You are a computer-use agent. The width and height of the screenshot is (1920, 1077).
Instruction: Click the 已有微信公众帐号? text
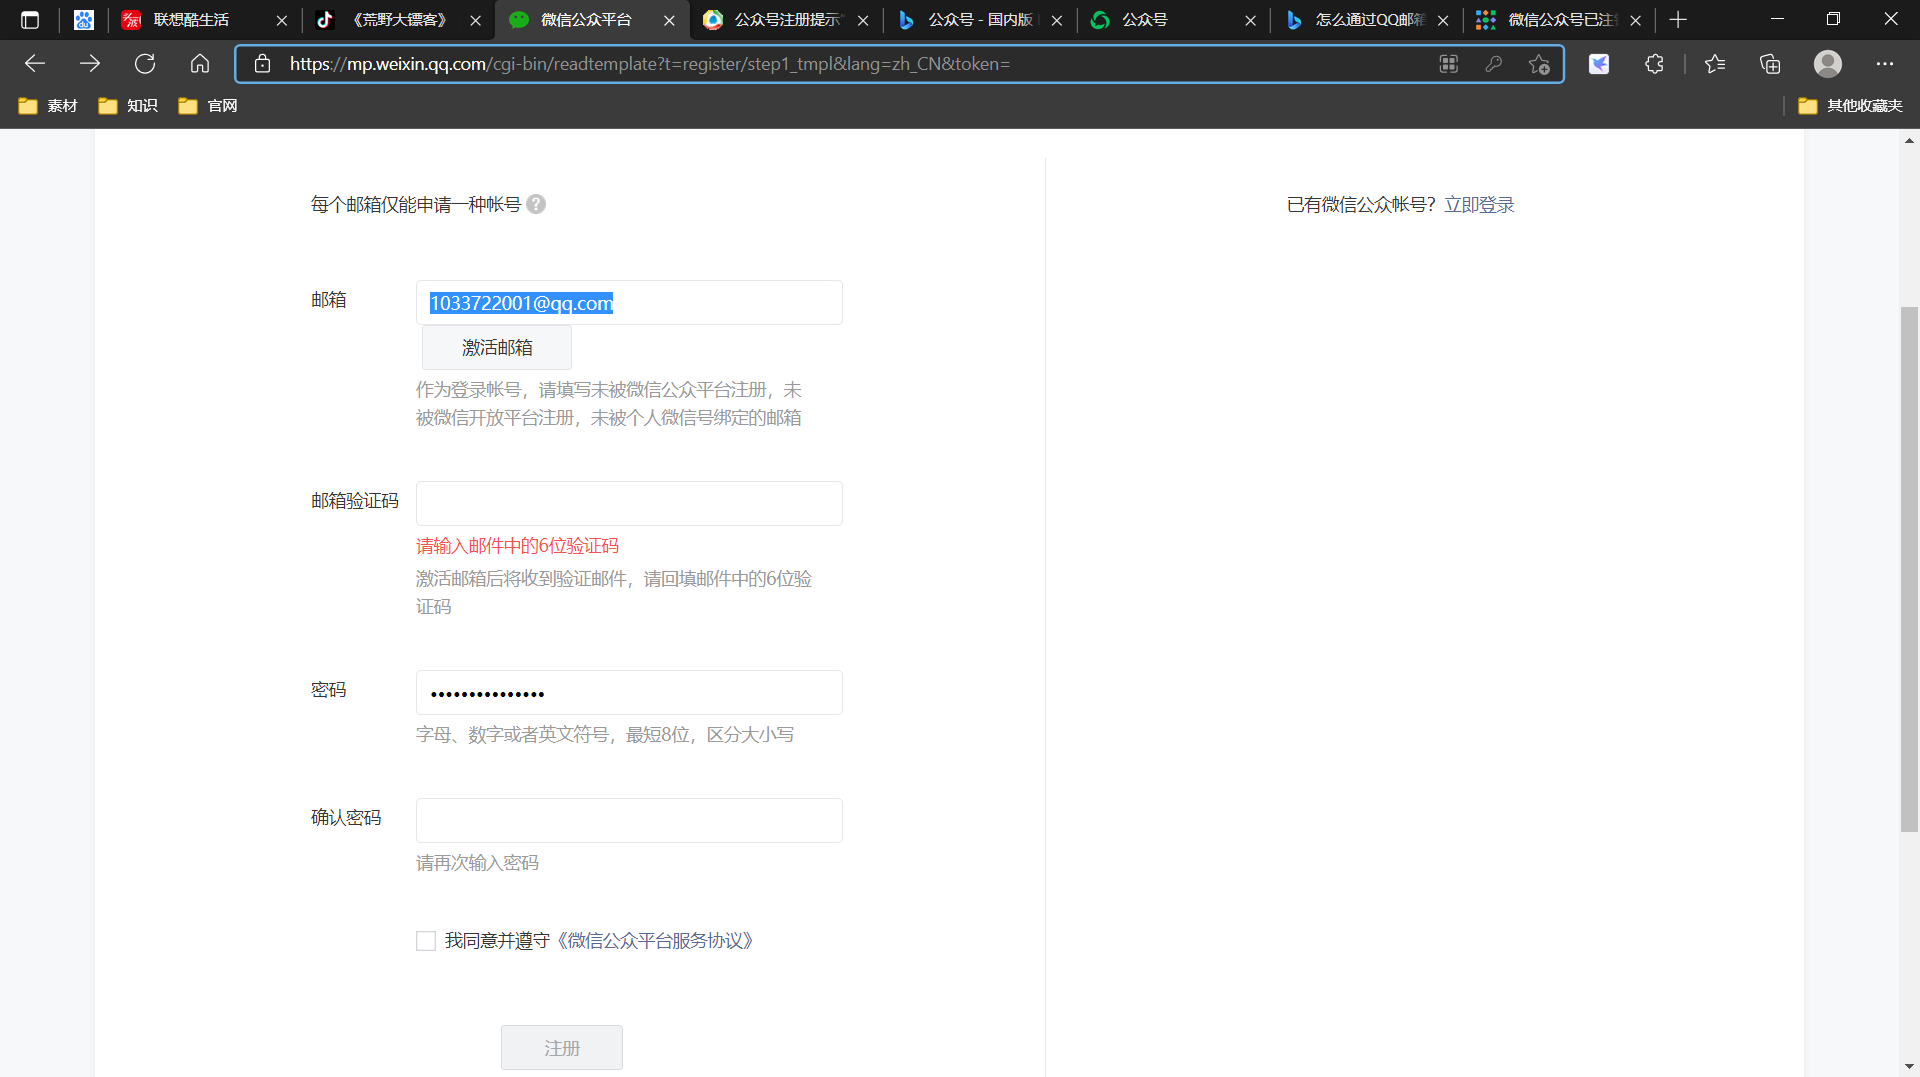[1361, 205]
